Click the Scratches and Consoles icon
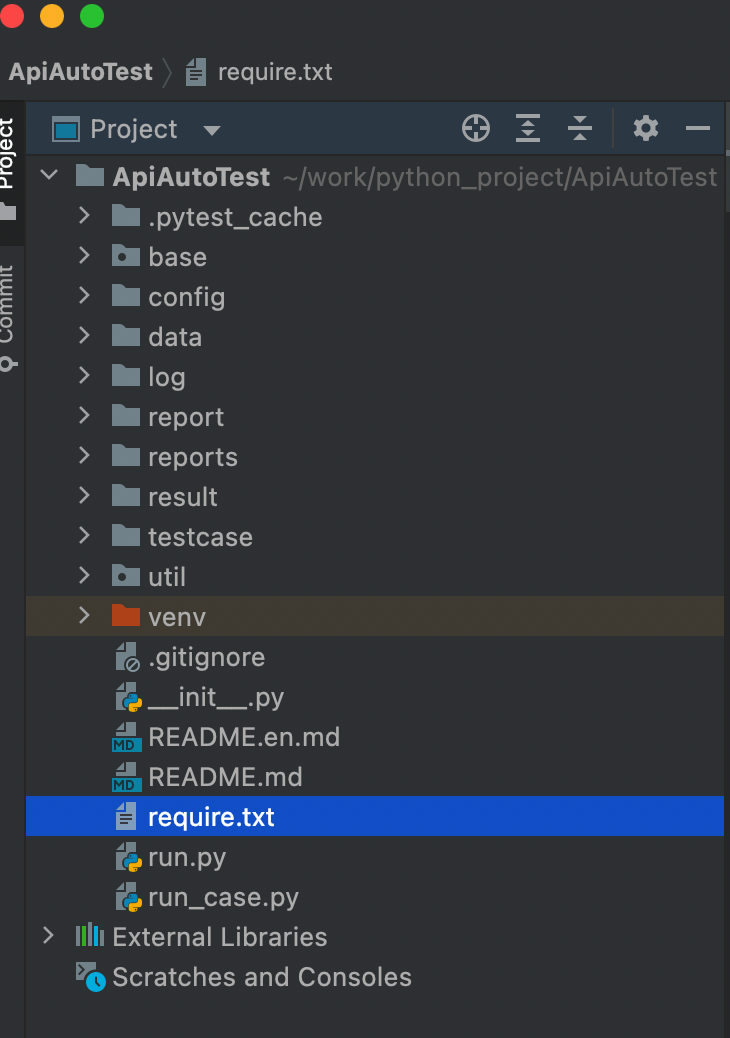Image resolution: width=730 pixels, height=1038 pixels. point(90,977)
